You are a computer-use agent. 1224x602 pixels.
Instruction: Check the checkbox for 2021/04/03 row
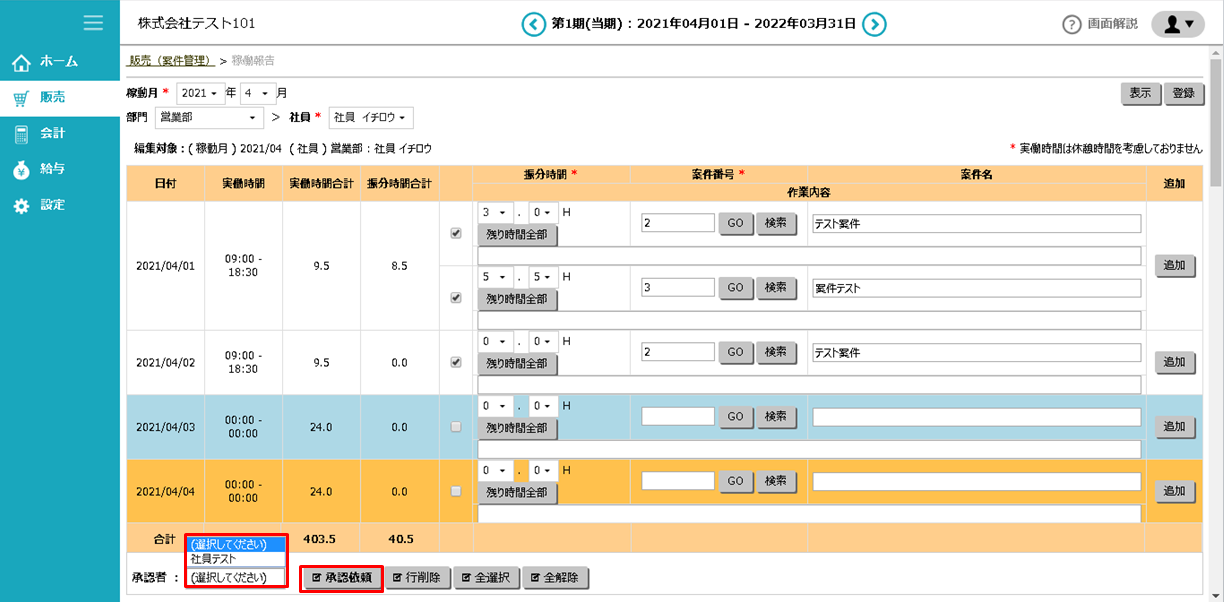click(456, 427)
